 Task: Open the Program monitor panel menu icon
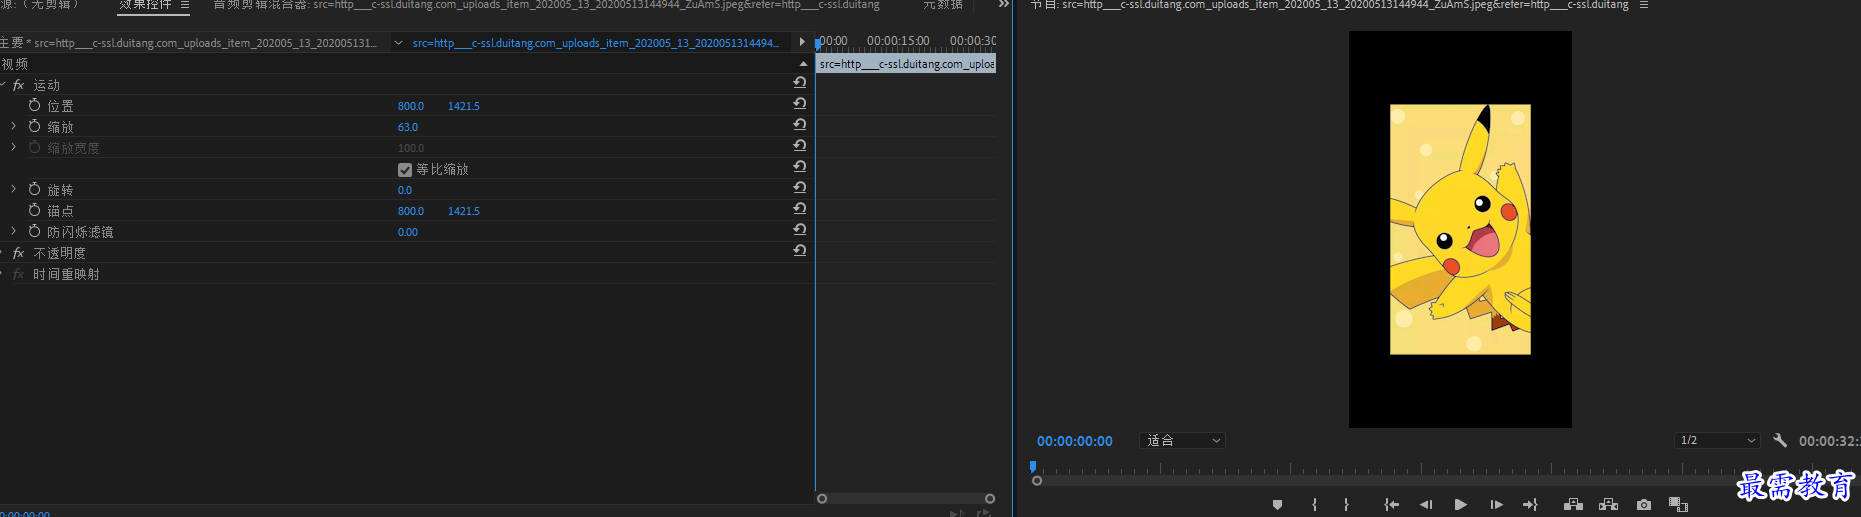coord(1644,5)
